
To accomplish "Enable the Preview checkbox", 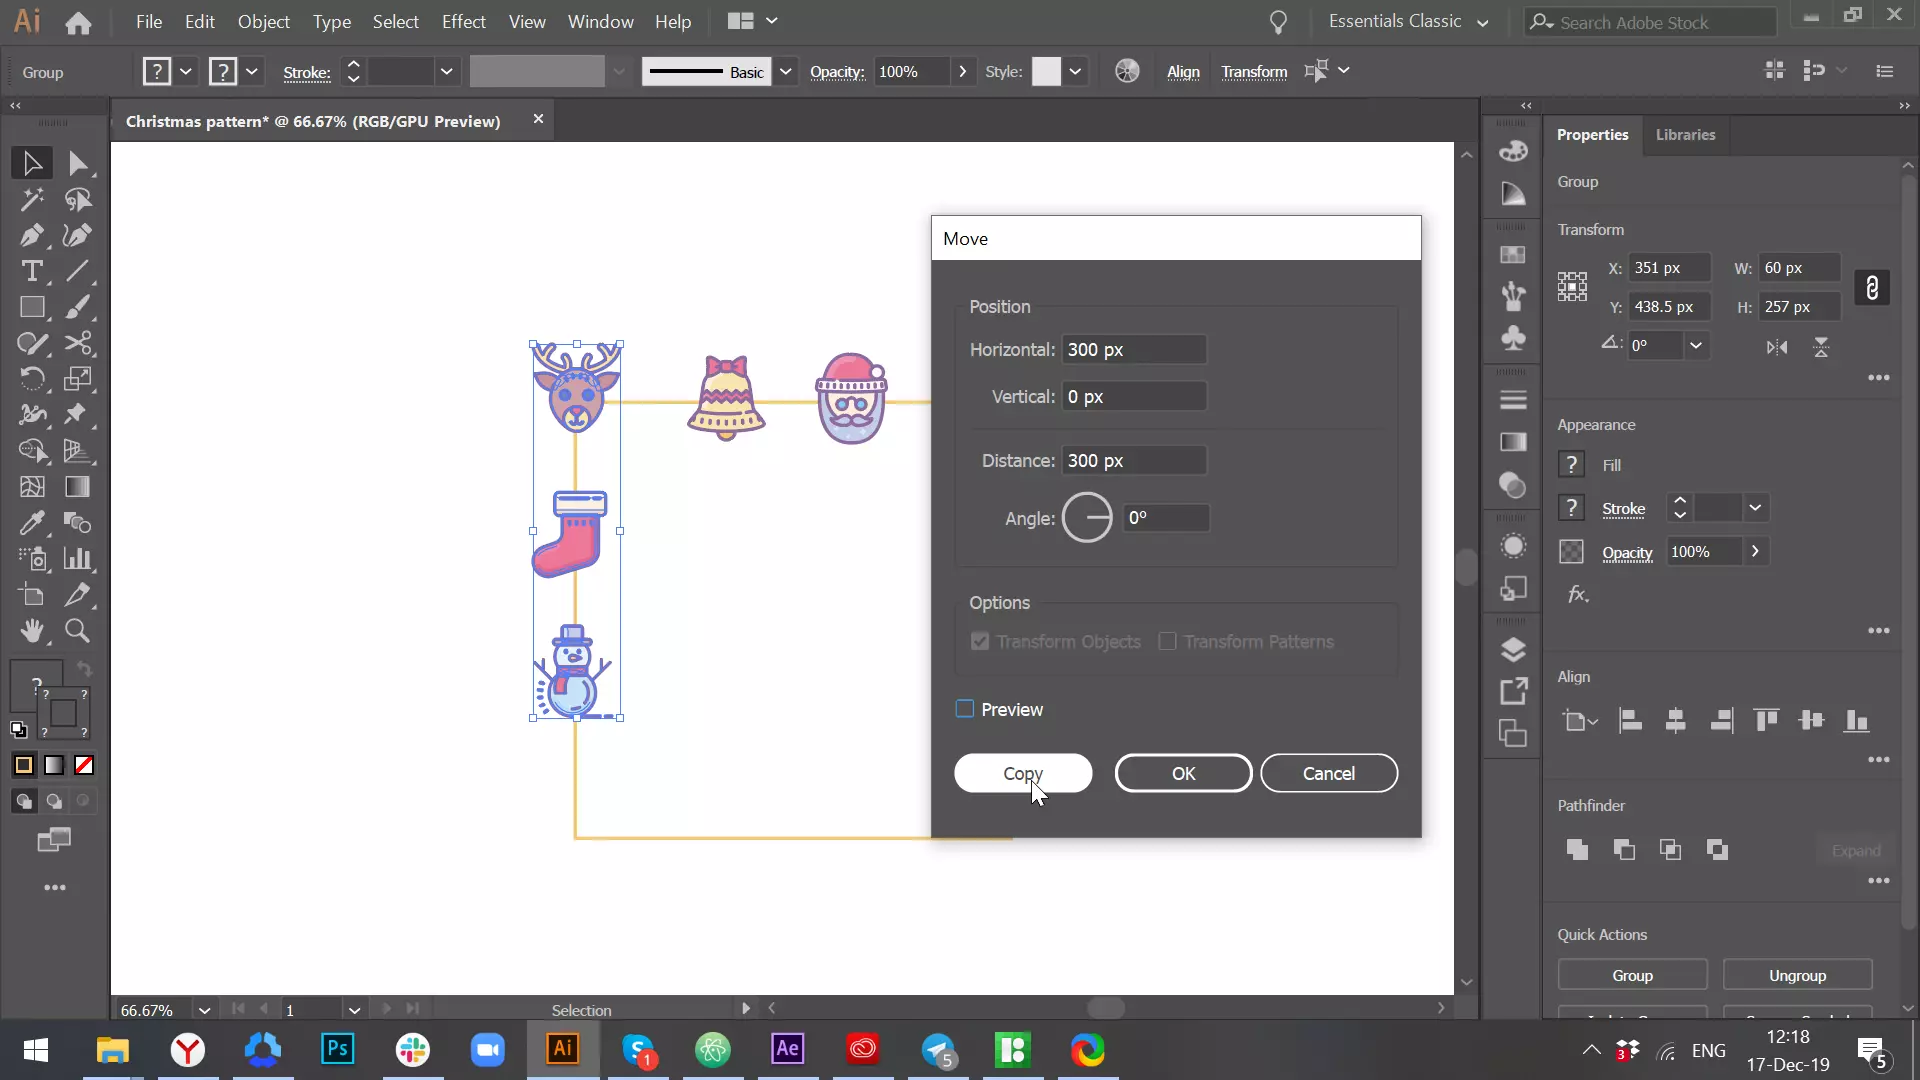I will pos(965,709).
